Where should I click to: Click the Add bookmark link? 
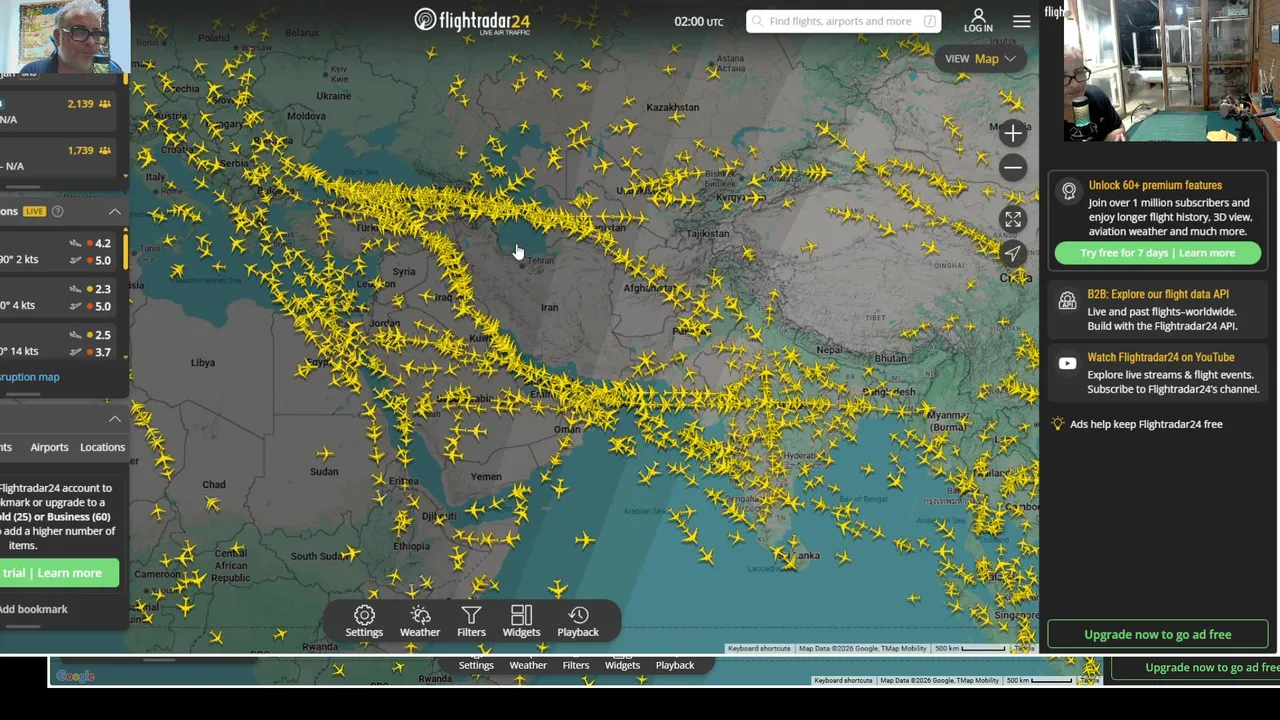(34, 609)
